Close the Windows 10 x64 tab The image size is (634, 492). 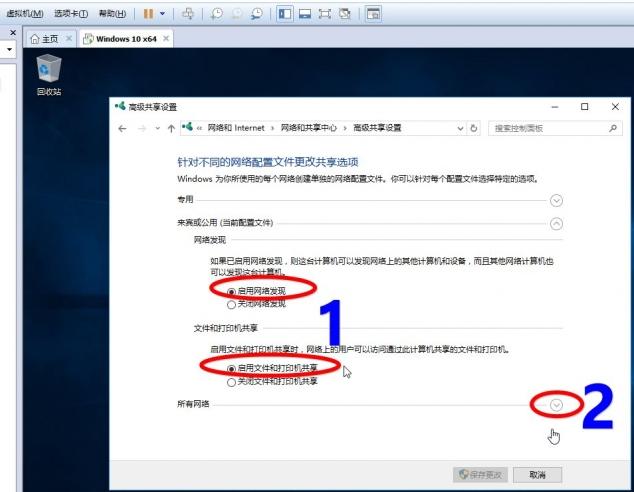166,38
